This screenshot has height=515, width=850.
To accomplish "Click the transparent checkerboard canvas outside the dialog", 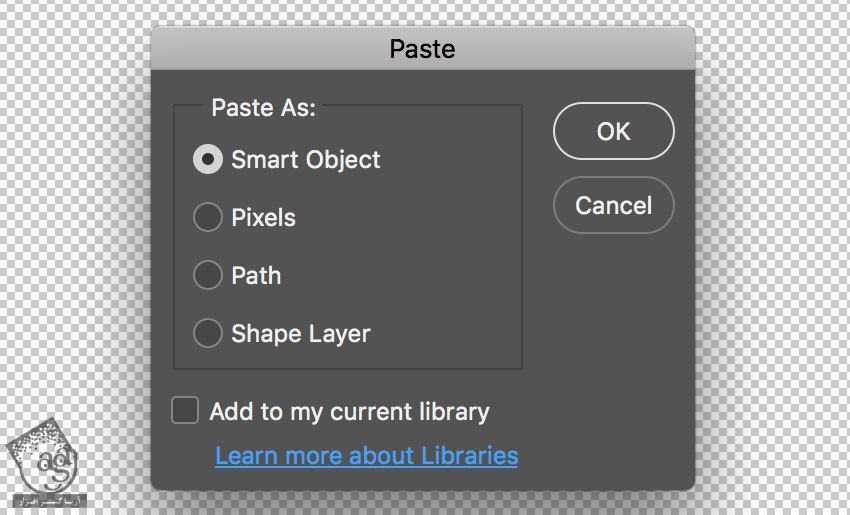I will [x=770, y=300].
